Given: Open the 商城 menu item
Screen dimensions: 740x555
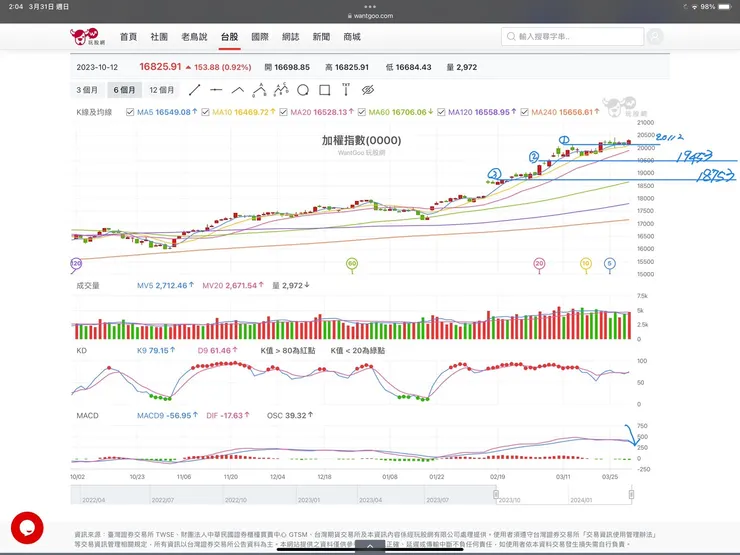Looking at the screenshot, I should [352, 36].
